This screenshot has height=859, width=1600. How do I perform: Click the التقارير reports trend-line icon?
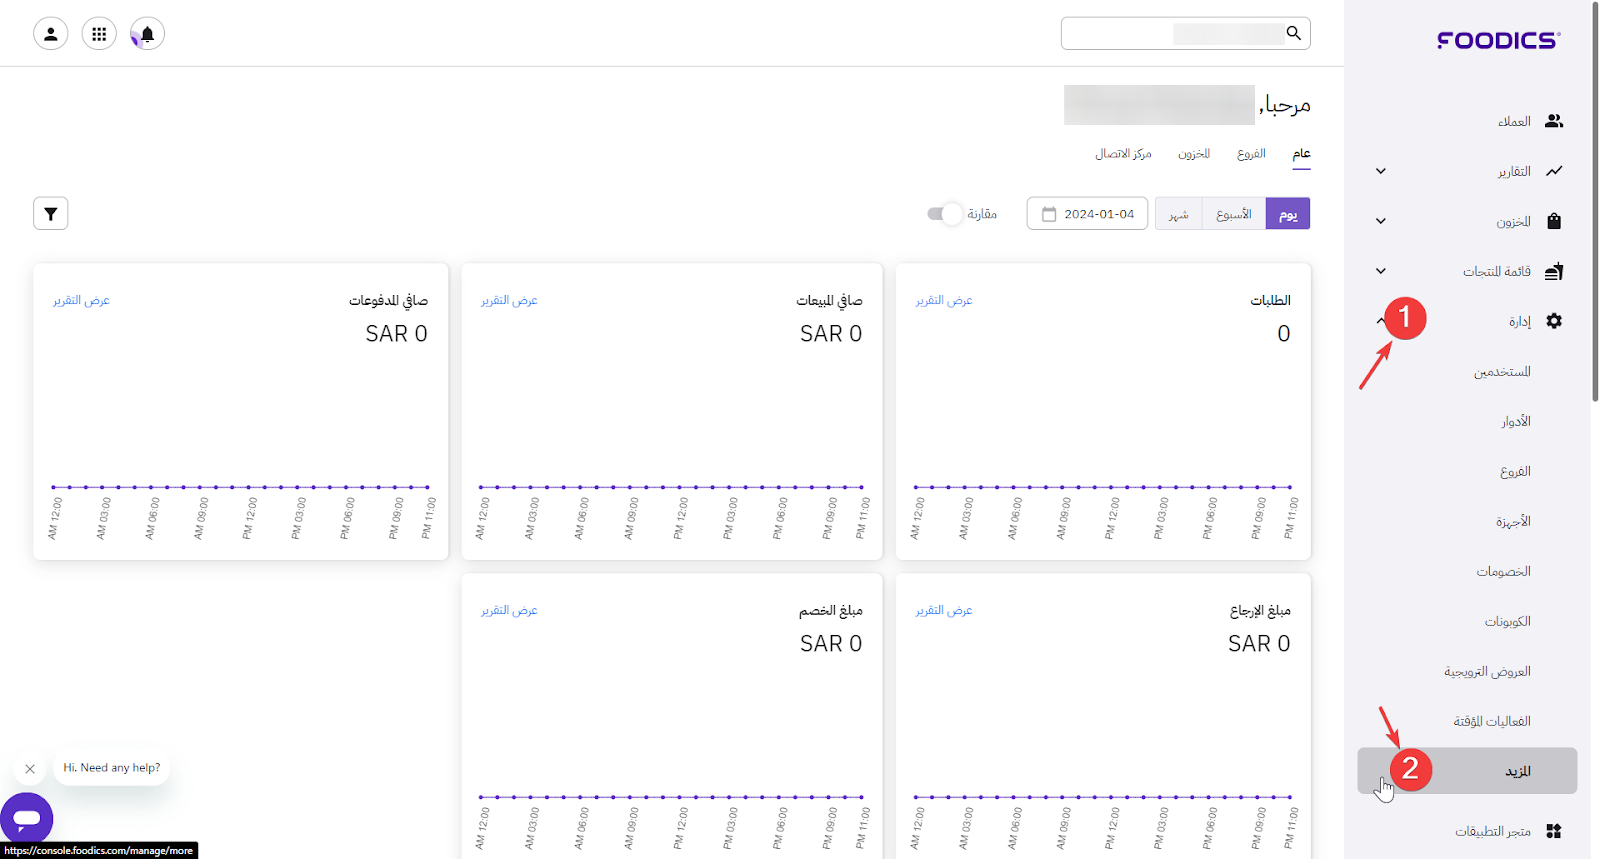(1554, 171)
